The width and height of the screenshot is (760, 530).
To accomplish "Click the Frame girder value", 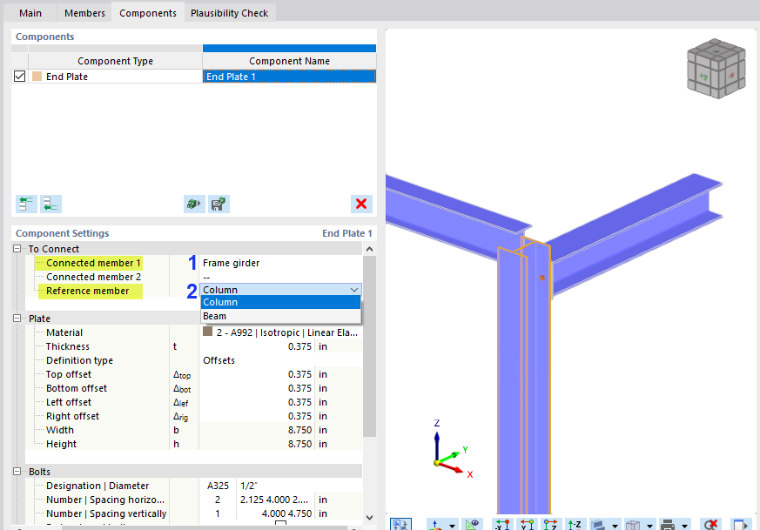I will (231, 263).
